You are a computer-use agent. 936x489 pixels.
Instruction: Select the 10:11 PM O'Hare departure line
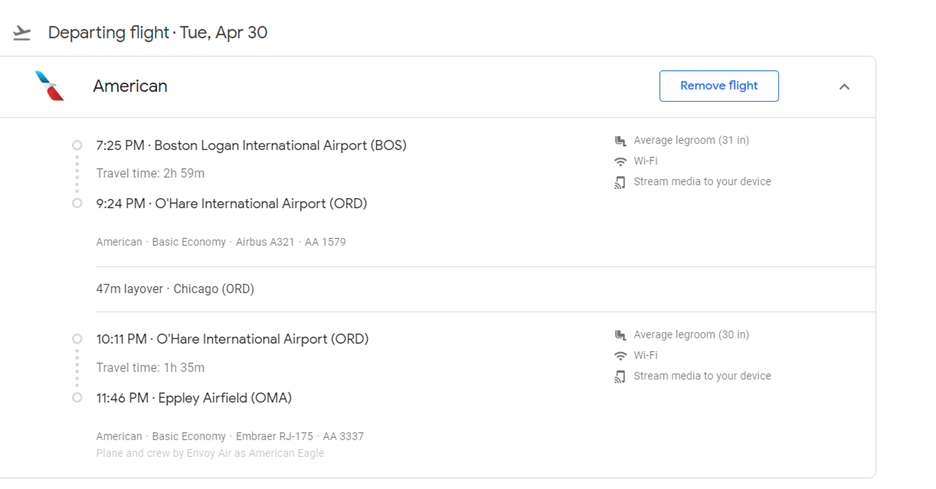click(x=232, y=339)
